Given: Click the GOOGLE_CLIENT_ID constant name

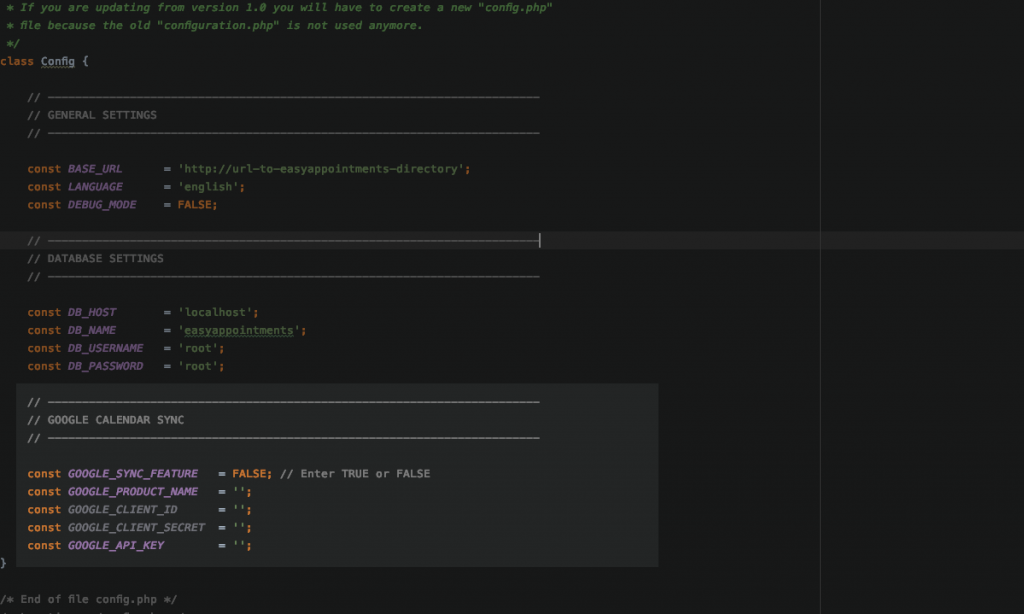Looking at the screenshot, I should click(122, 509).
